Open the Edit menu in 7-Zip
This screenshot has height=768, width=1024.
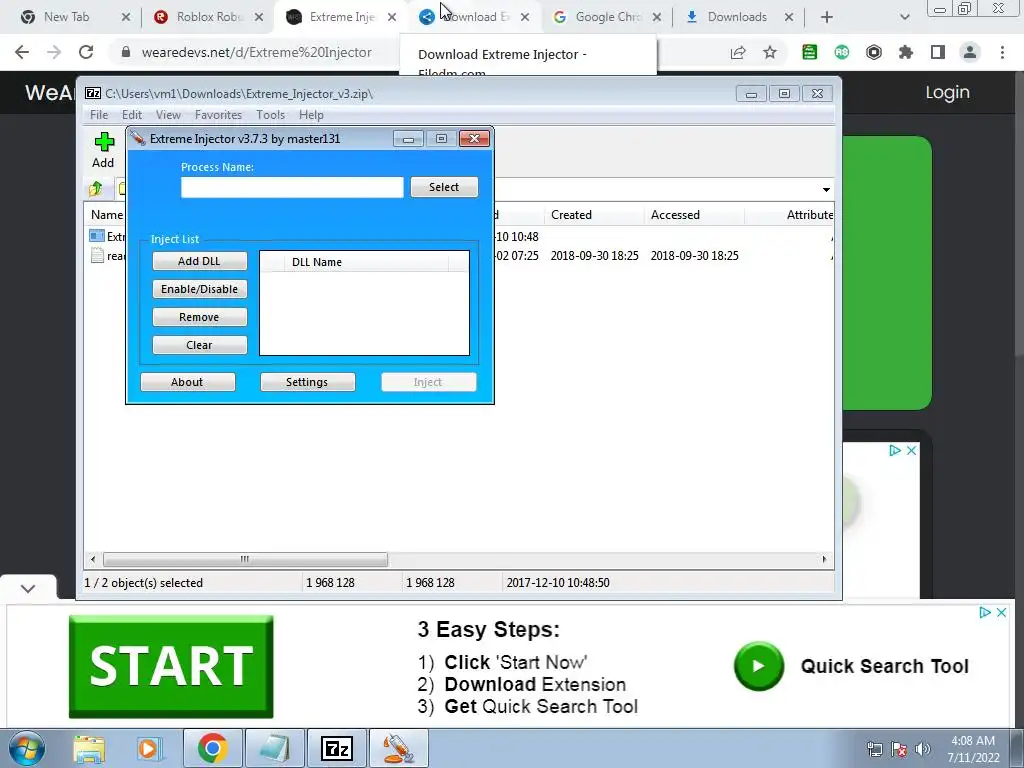(x=132, y=115)
